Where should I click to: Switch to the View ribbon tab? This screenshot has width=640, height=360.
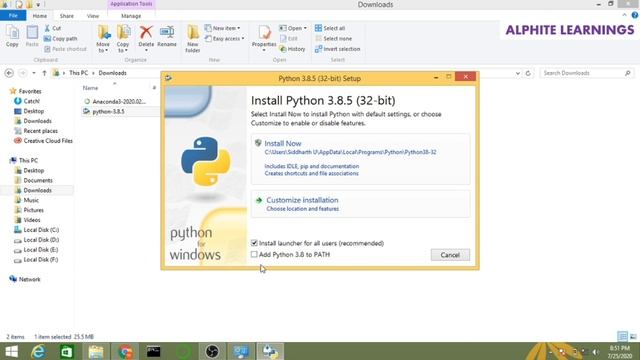(x=93, y=16)
